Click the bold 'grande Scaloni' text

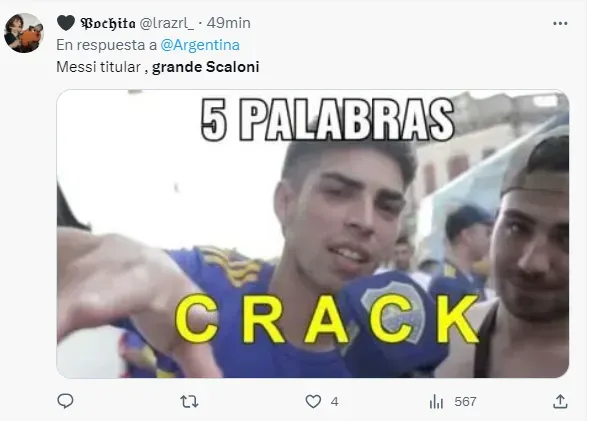(206, 67)
